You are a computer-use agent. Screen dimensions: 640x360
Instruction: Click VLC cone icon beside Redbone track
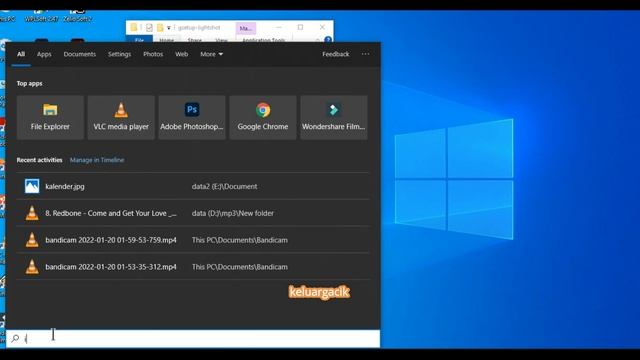point(32,213)
